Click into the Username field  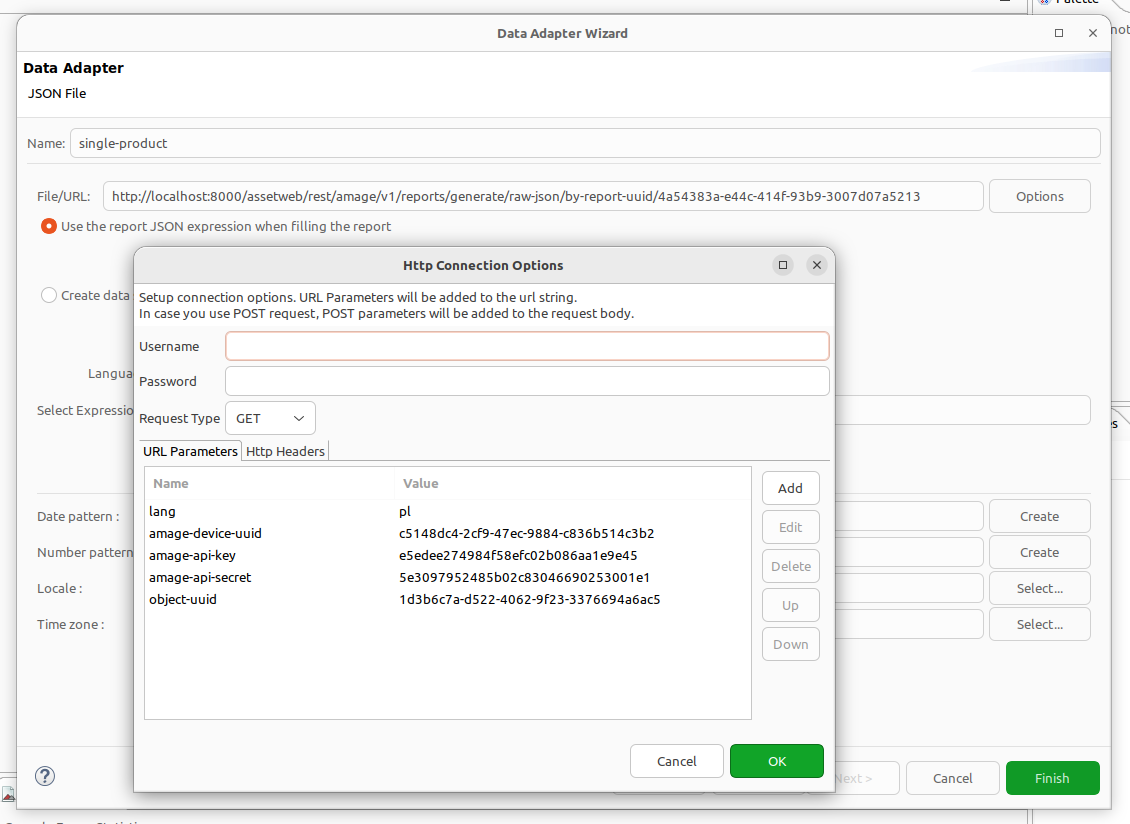pos(527,346)
